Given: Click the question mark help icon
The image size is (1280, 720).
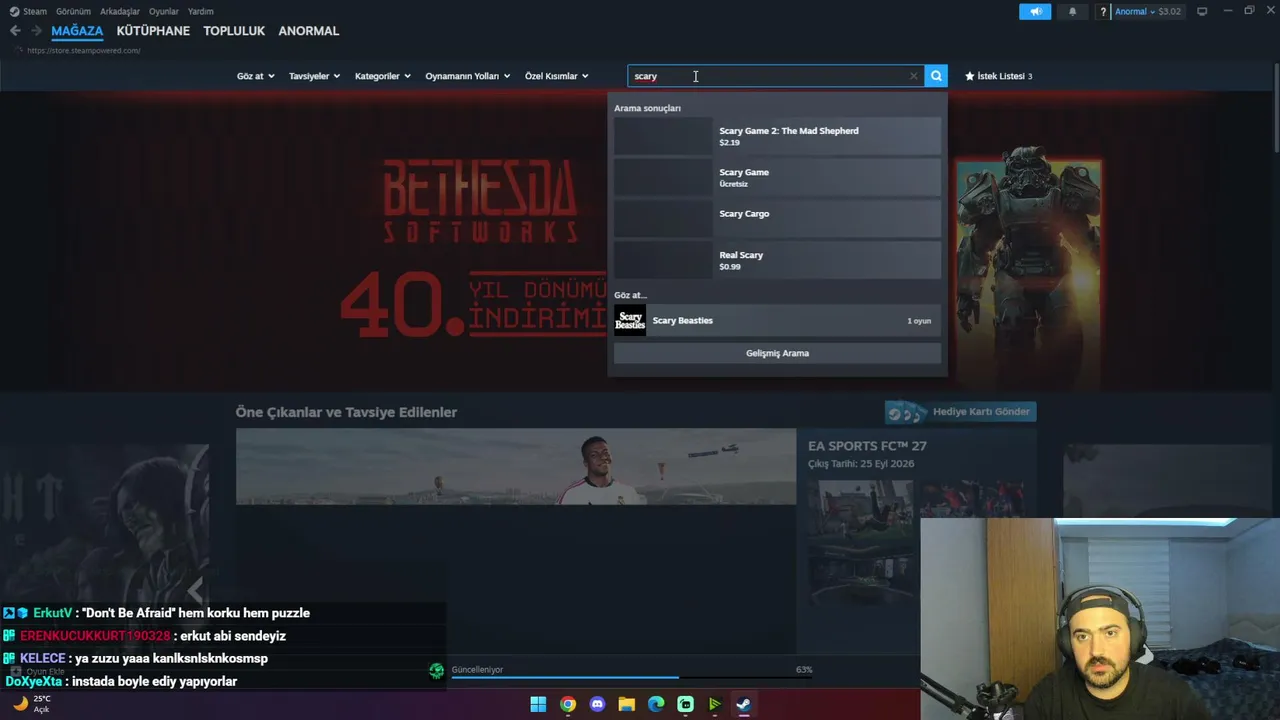Looking at the screenshot, I should (1103, 12).
